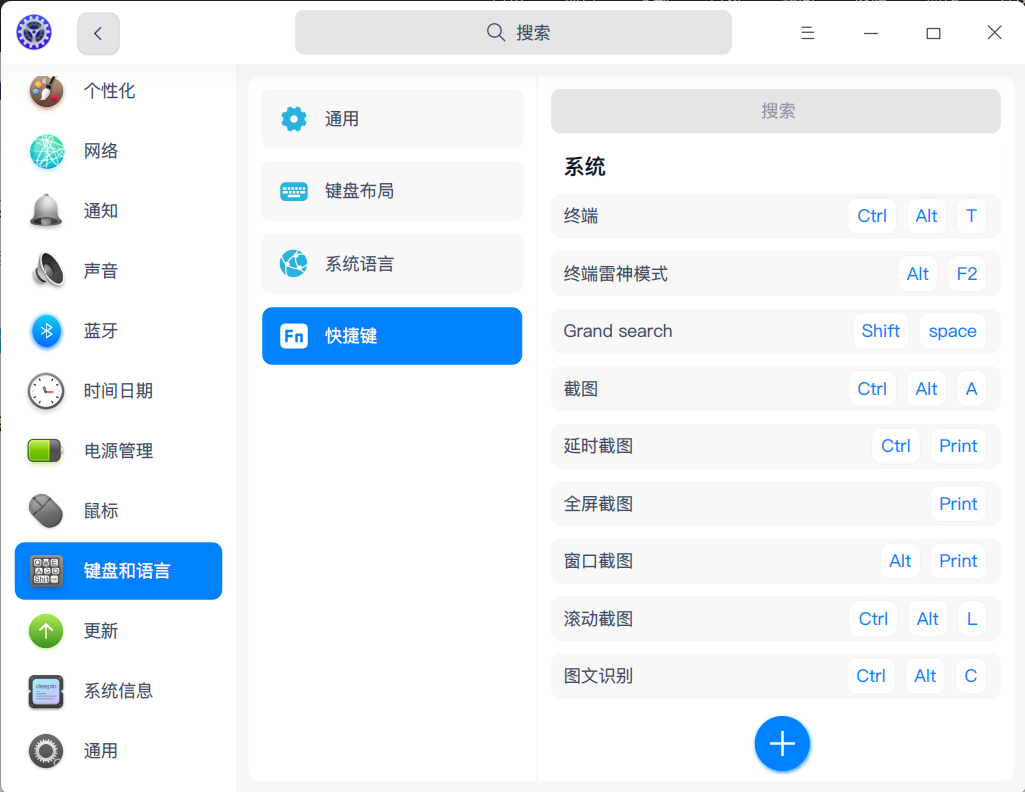Image resolution: width=1025 pixels, height=792 pixels.
Task: Click the shortcuts 搜索 search field
Action: pyautogui.click(x=776, y=111)
